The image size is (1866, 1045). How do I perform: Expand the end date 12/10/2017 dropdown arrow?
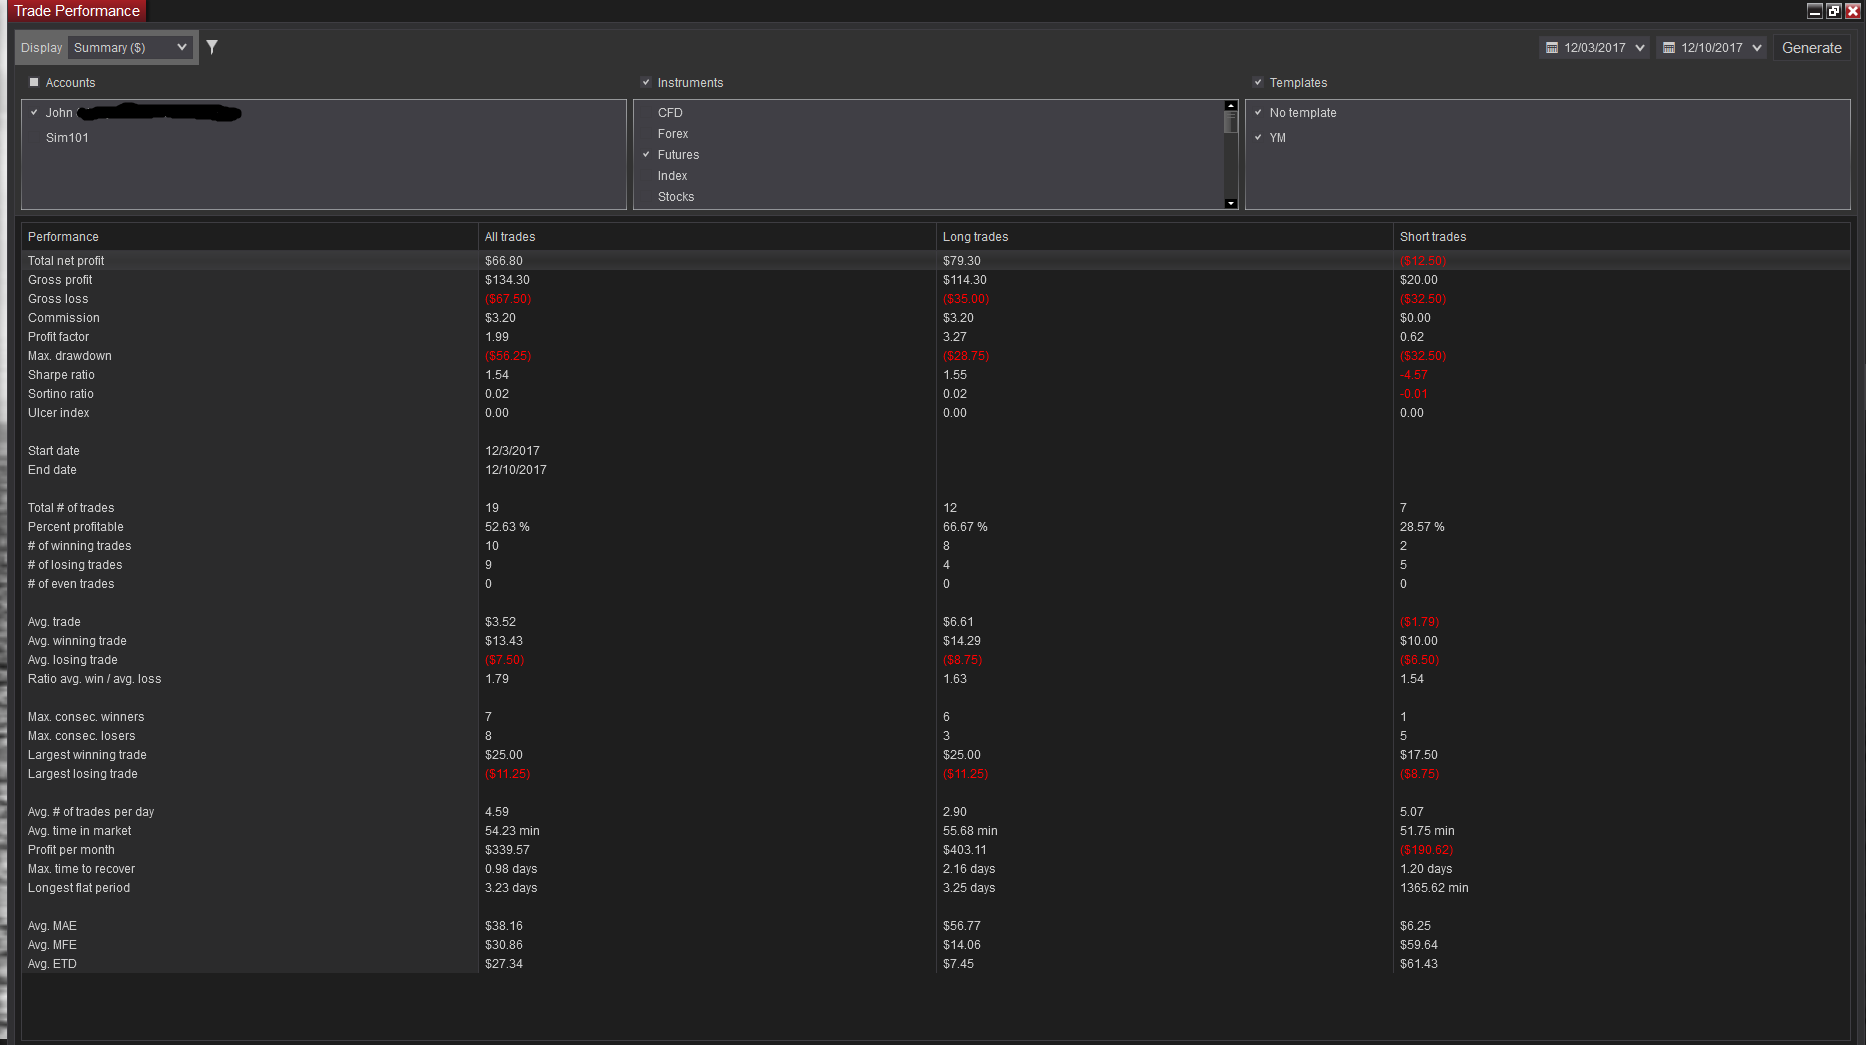point(1757,48)
